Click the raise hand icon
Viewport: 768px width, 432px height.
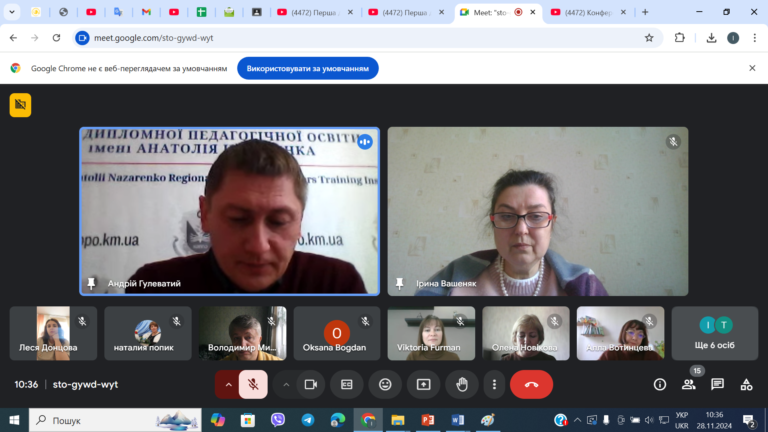pyautogui.click(x=461, y=384)
